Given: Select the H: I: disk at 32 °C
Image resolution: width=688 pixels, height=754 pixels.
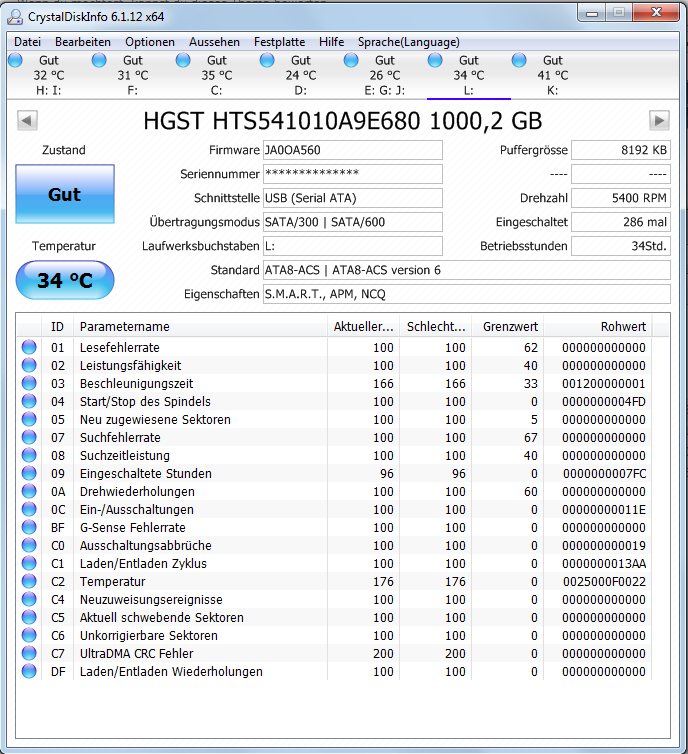Looking at the screenshot, I should pyautogui.click(x=49, y=75).
